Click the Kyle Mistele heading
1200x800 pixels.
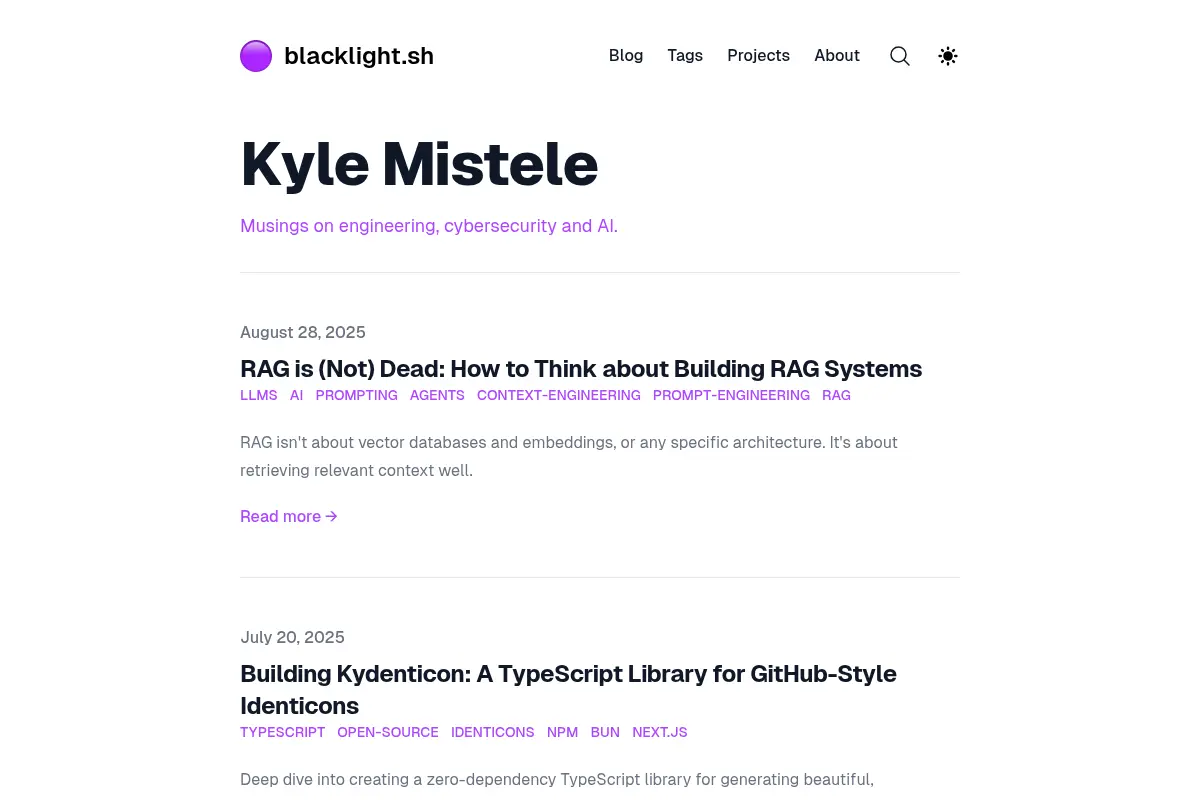click(x=419, y=165)
